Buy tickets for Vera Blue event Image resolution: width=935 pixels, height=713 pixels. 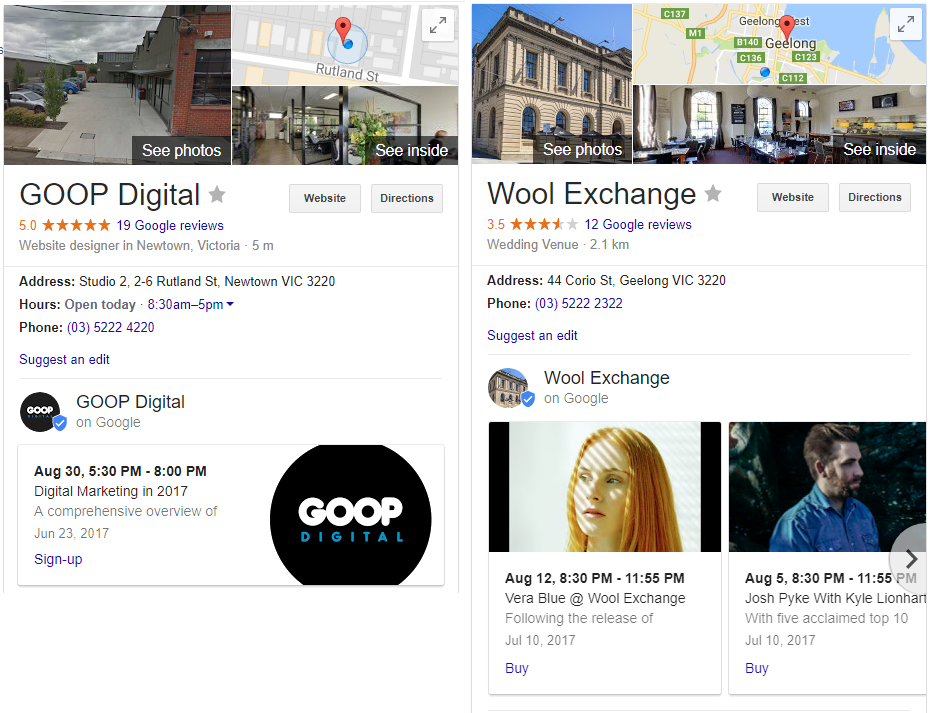(517, 668)
